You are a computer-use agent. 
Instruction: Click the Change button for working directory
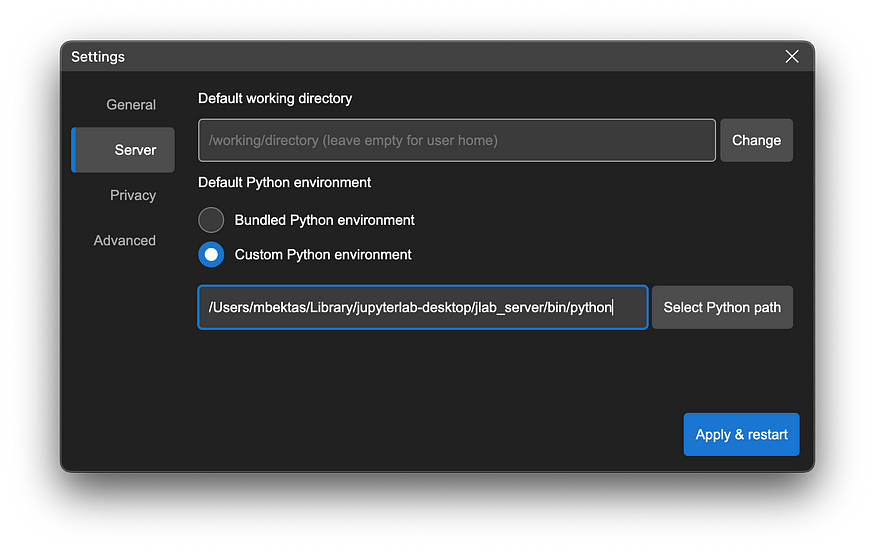tap(756, 140)
